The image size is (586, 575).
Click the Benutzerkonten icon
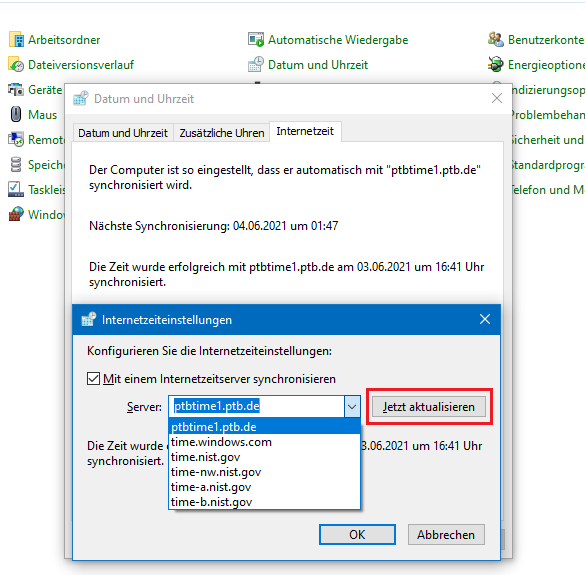[496, 40]
